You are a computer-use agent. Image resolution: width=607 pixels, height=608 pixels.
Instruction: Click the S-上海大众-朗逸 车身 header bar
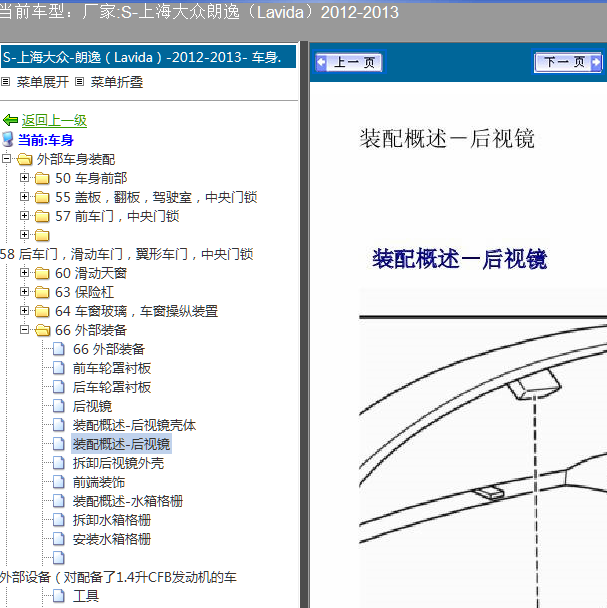click(148, 57)
